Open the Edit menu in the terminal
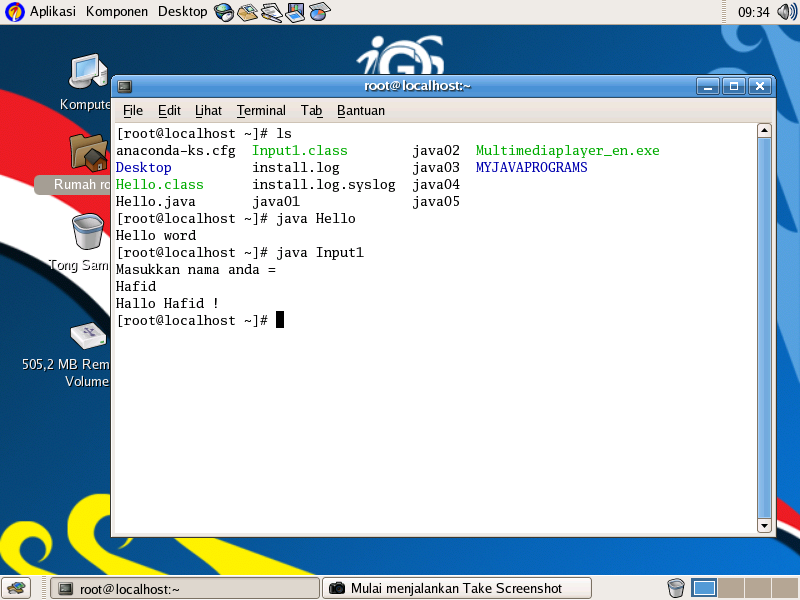800x600 pixels. coord(169,111)
